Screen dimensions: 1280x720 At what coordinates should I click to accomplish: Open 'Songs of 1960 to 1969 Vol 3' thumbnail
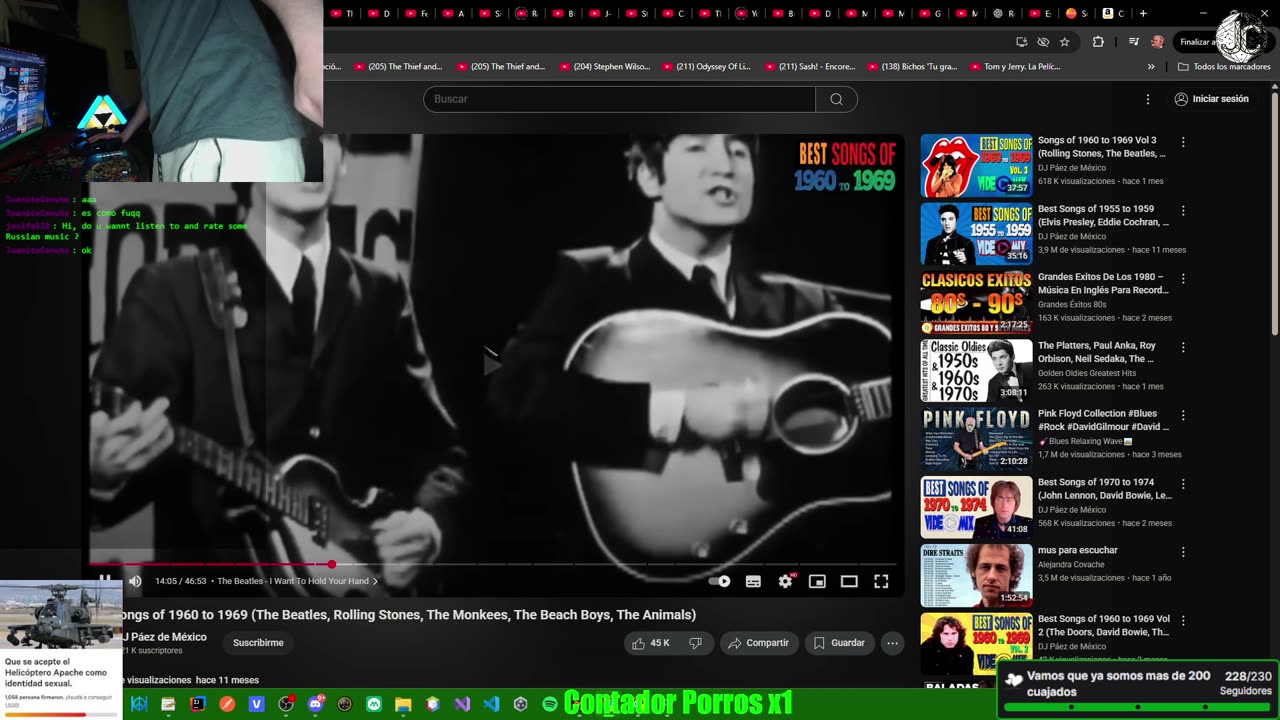976,165
